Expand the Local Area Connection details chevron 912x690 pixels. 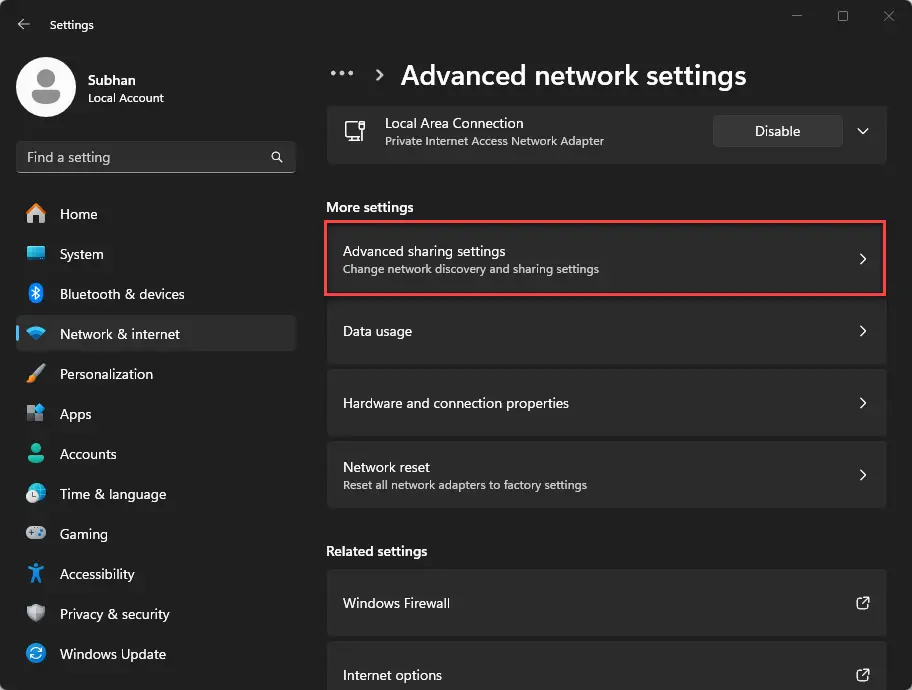[x=863, y=131]
